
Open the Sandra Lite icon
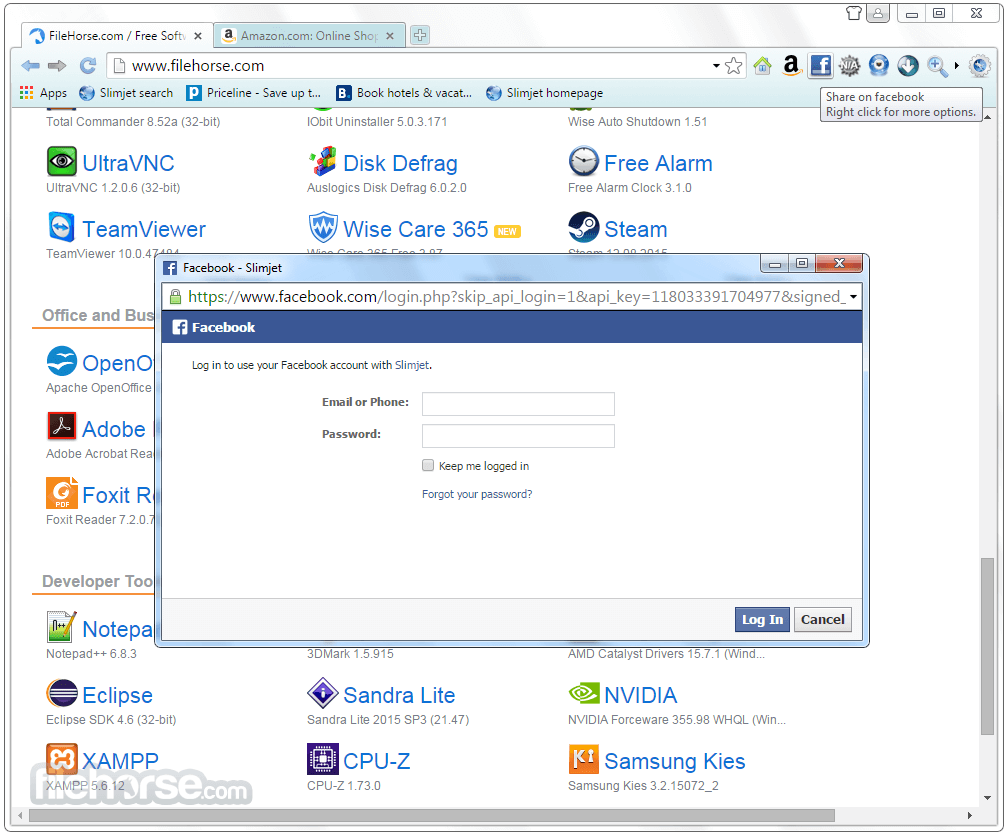point(323,693)
